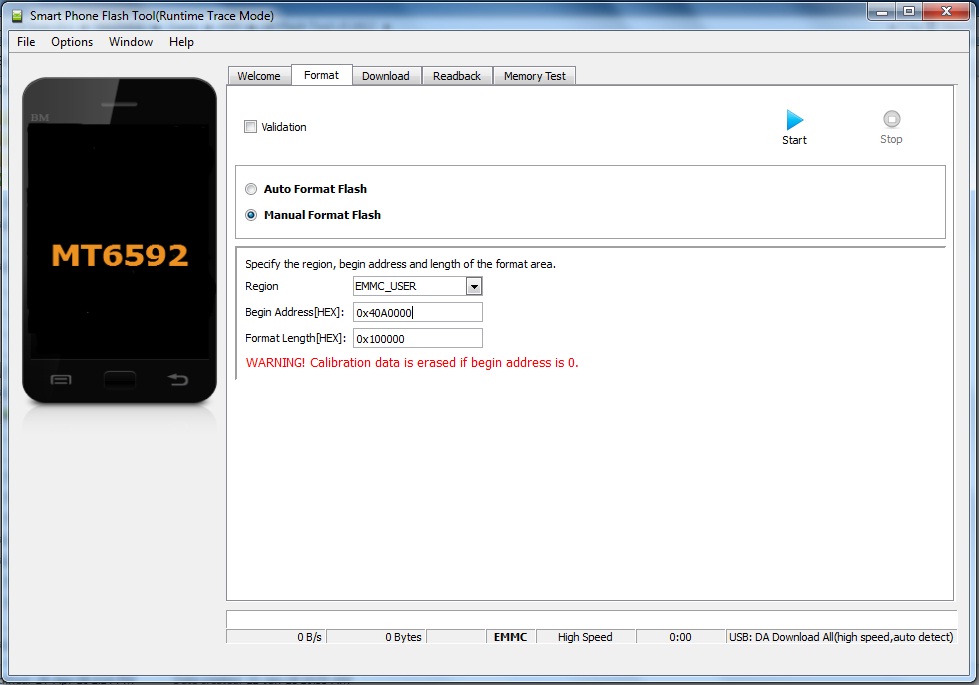
Task: Click the phone's home button graphic
Action: click(x=120, y=380)
